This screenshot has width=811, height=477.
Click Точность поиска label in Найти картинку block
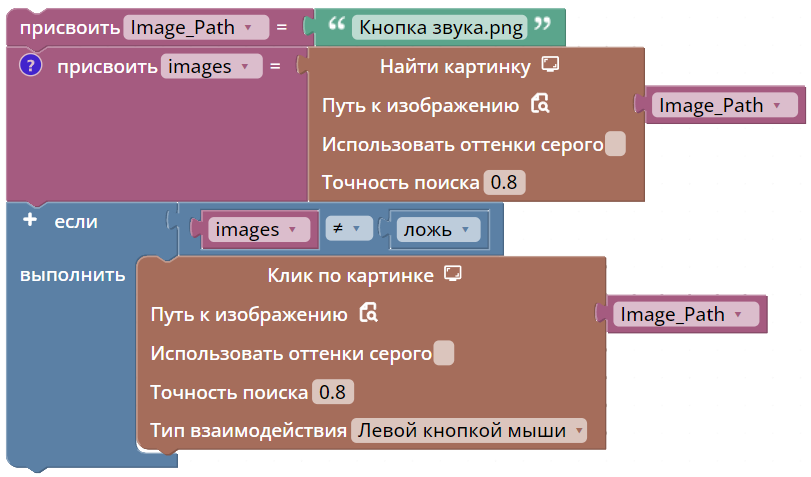click(x=400, y=183)
